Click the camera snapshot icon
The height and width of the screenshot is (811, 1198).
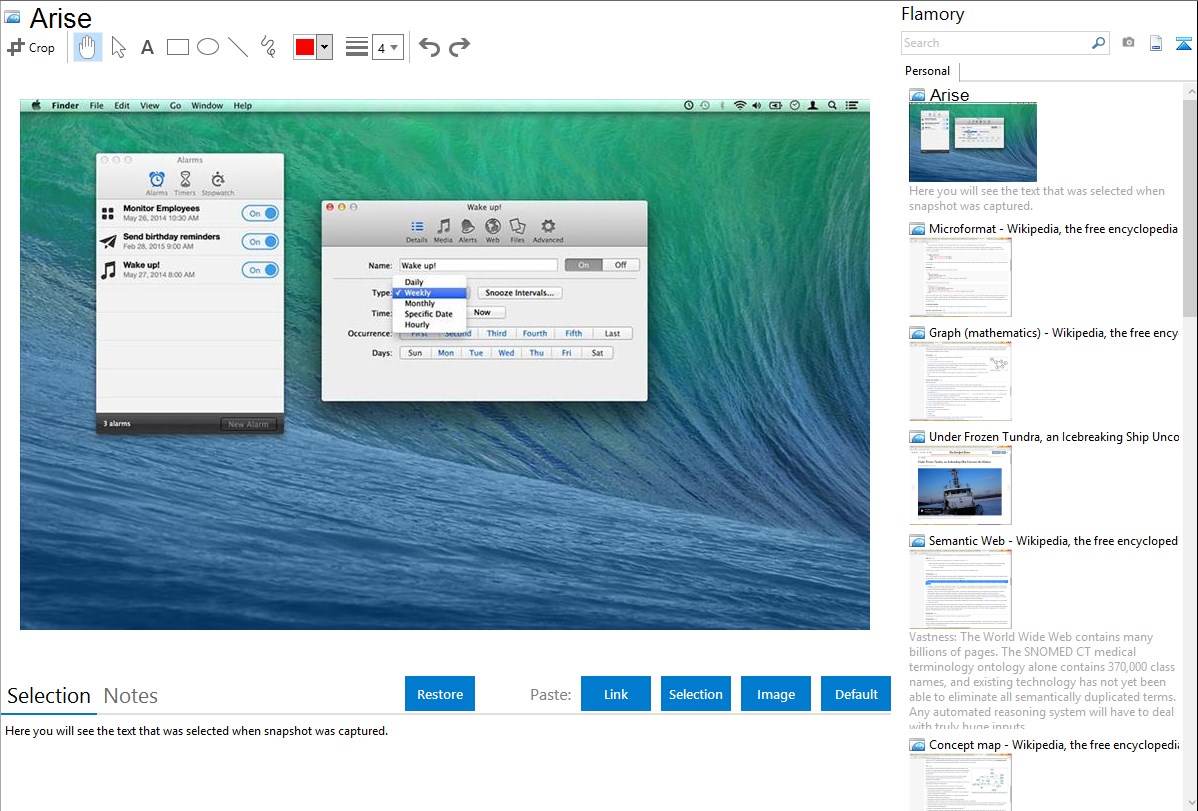[1128, 43]
